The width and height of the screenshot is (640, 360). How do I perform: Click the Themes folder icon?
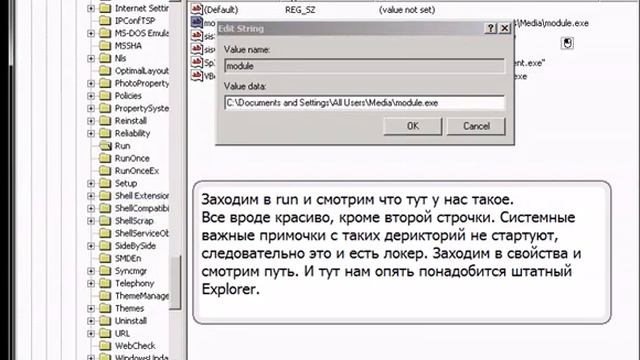click(x=105, y=308)
